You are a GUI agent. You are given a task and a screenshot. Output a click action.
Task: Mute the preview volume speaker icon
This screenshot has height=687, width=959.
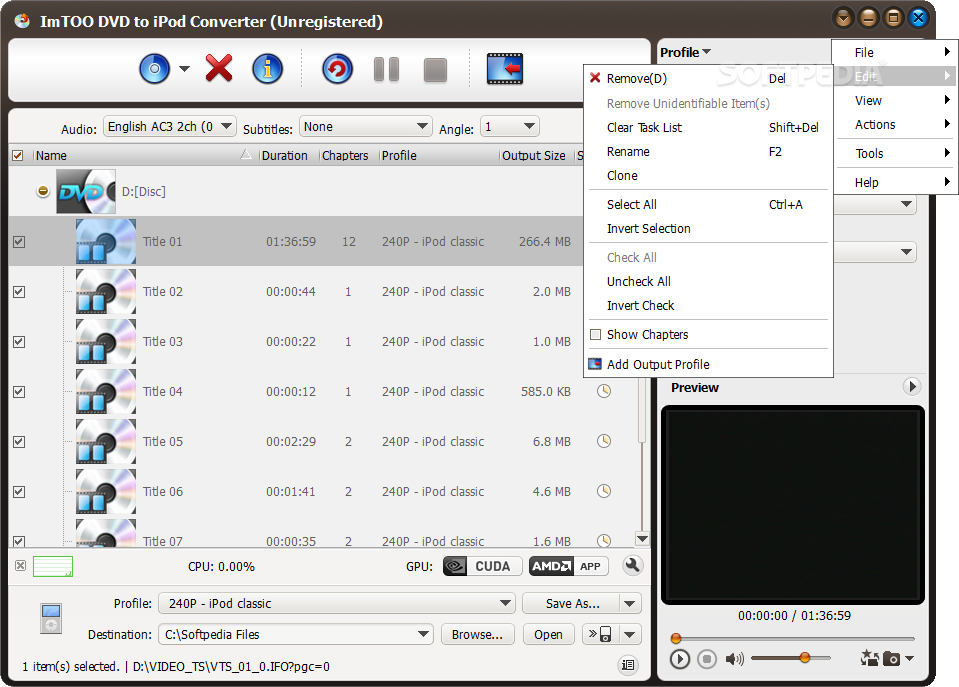coord(735,659)
